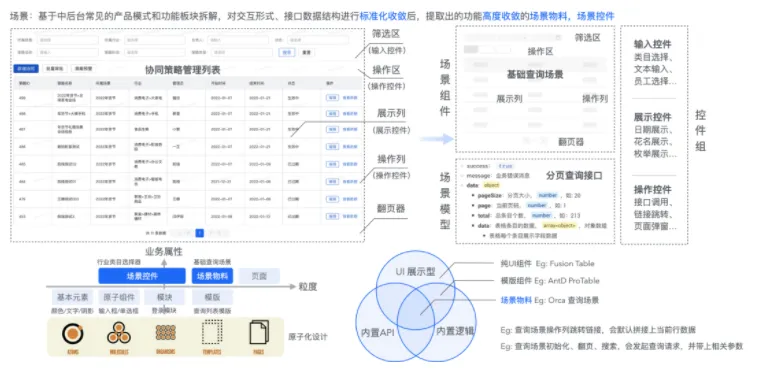Click the Organisms grid of dots icon

tap(166, 332)
